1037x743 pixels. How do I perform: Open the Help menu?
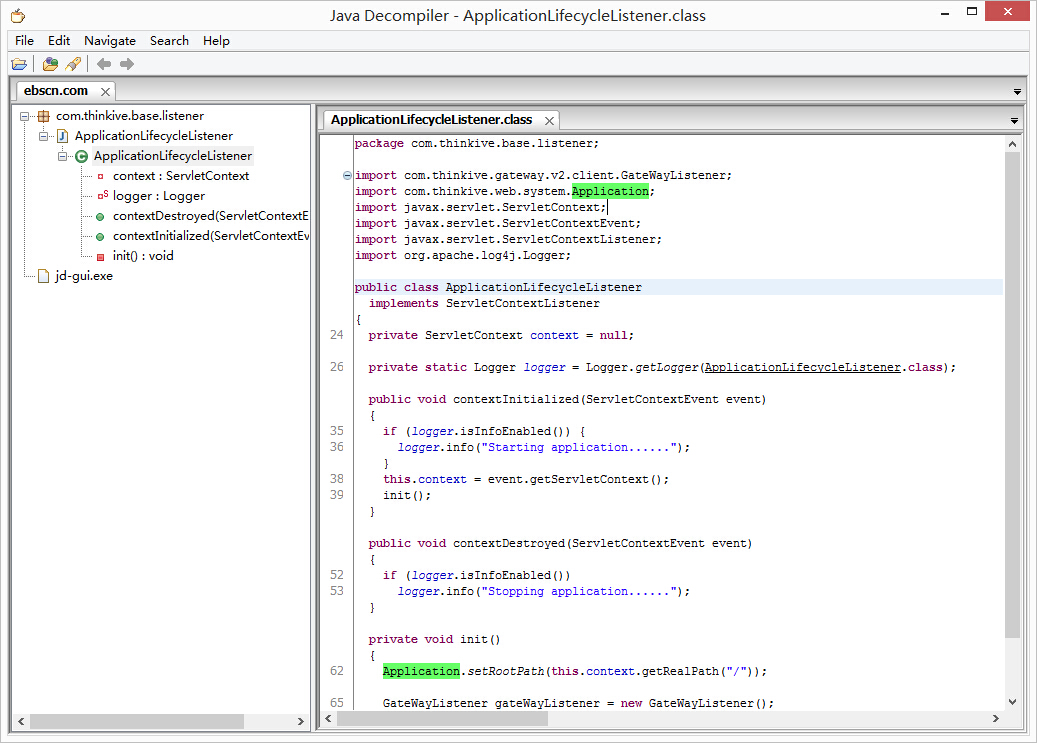coord(216,40)
